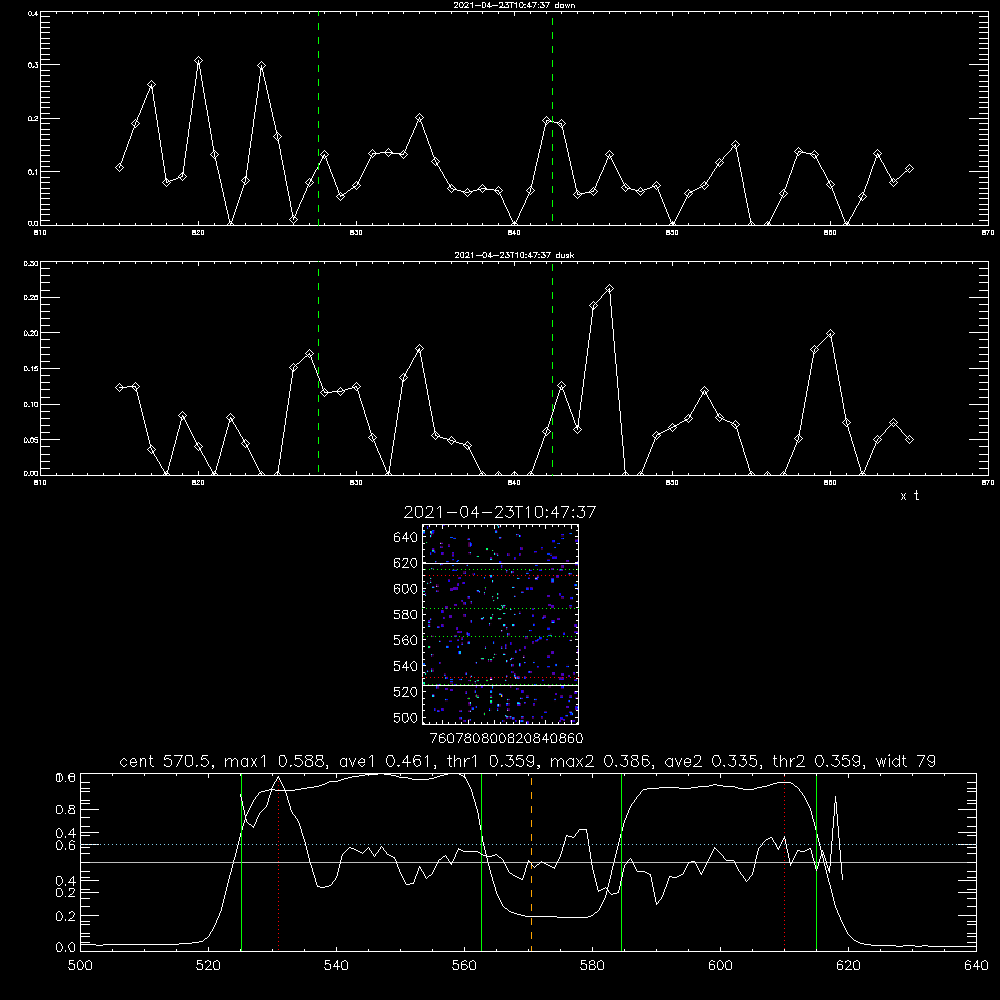Click the '760780800820840860' x-axis label under the image
Screen dimensions: 1000x1000
[x=506, y=739]
